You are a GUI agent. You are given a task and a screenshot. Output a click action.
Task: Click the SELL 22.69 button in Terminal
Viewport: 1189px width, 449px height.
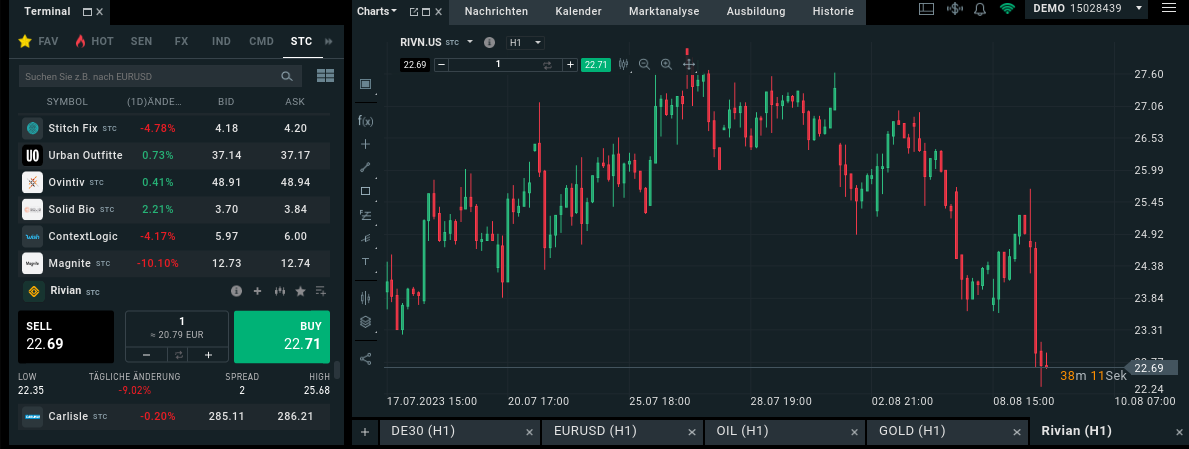point(66,337)
